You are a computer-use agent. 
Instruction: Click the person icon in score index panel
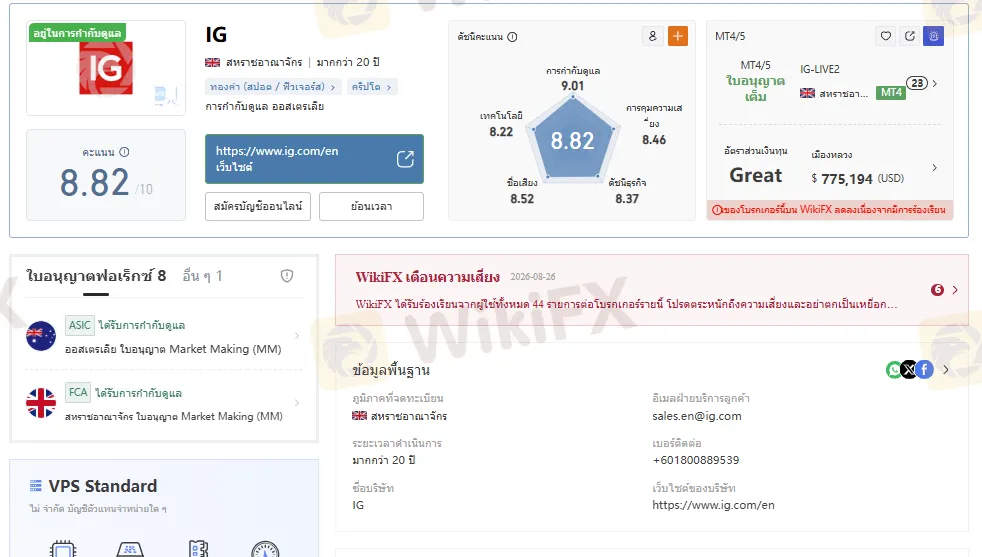point(653,36)
